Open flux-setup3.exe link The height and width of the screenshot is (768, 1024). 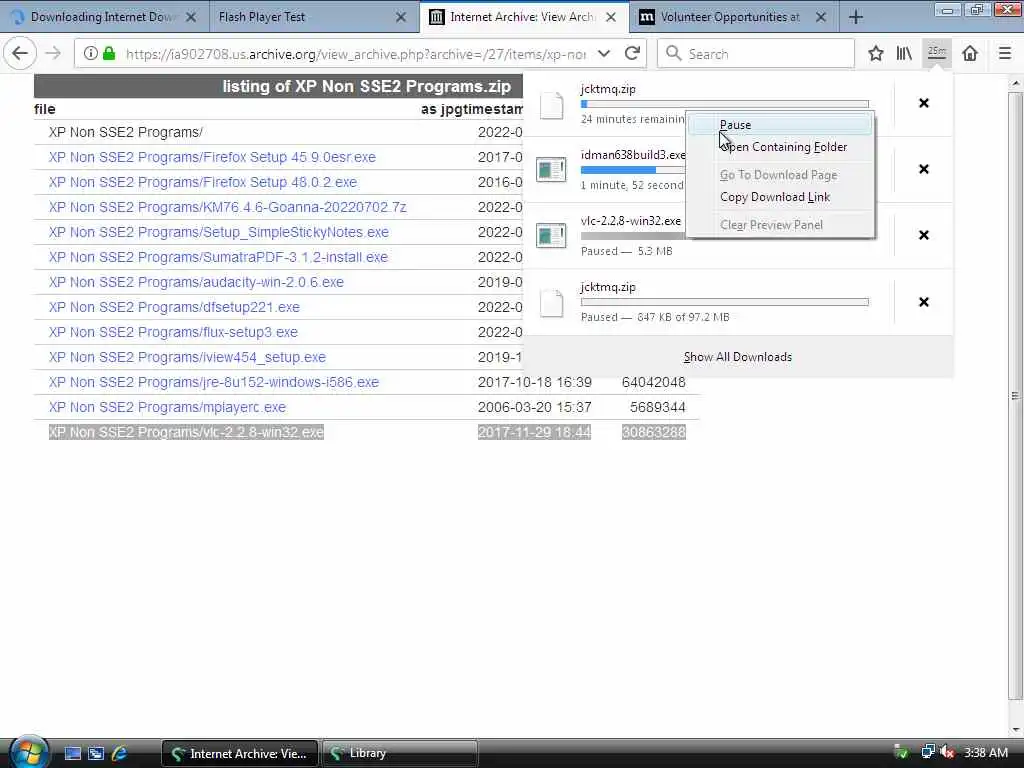point(173,332)
